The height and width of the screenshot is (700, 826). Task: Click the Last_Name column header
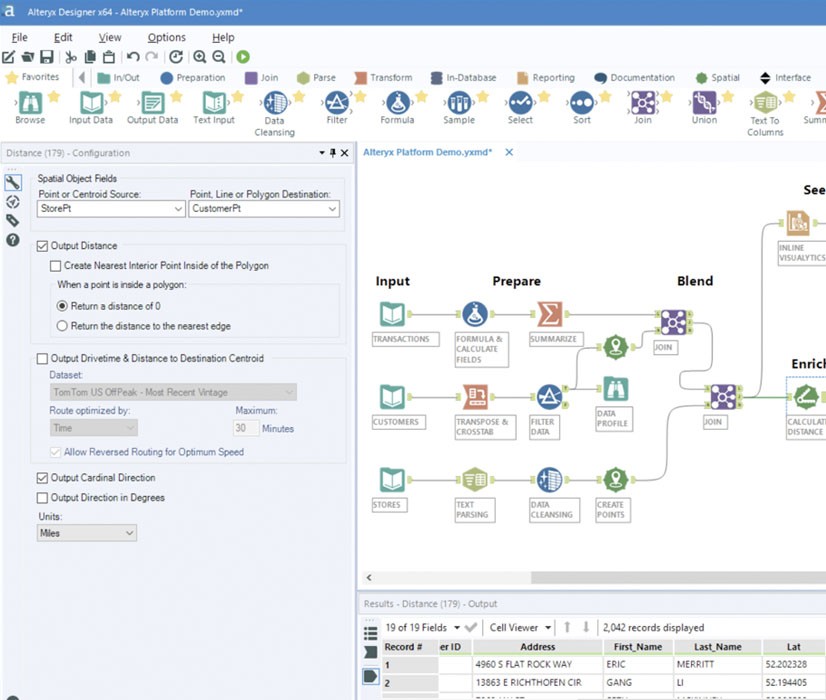coord(717,647)
